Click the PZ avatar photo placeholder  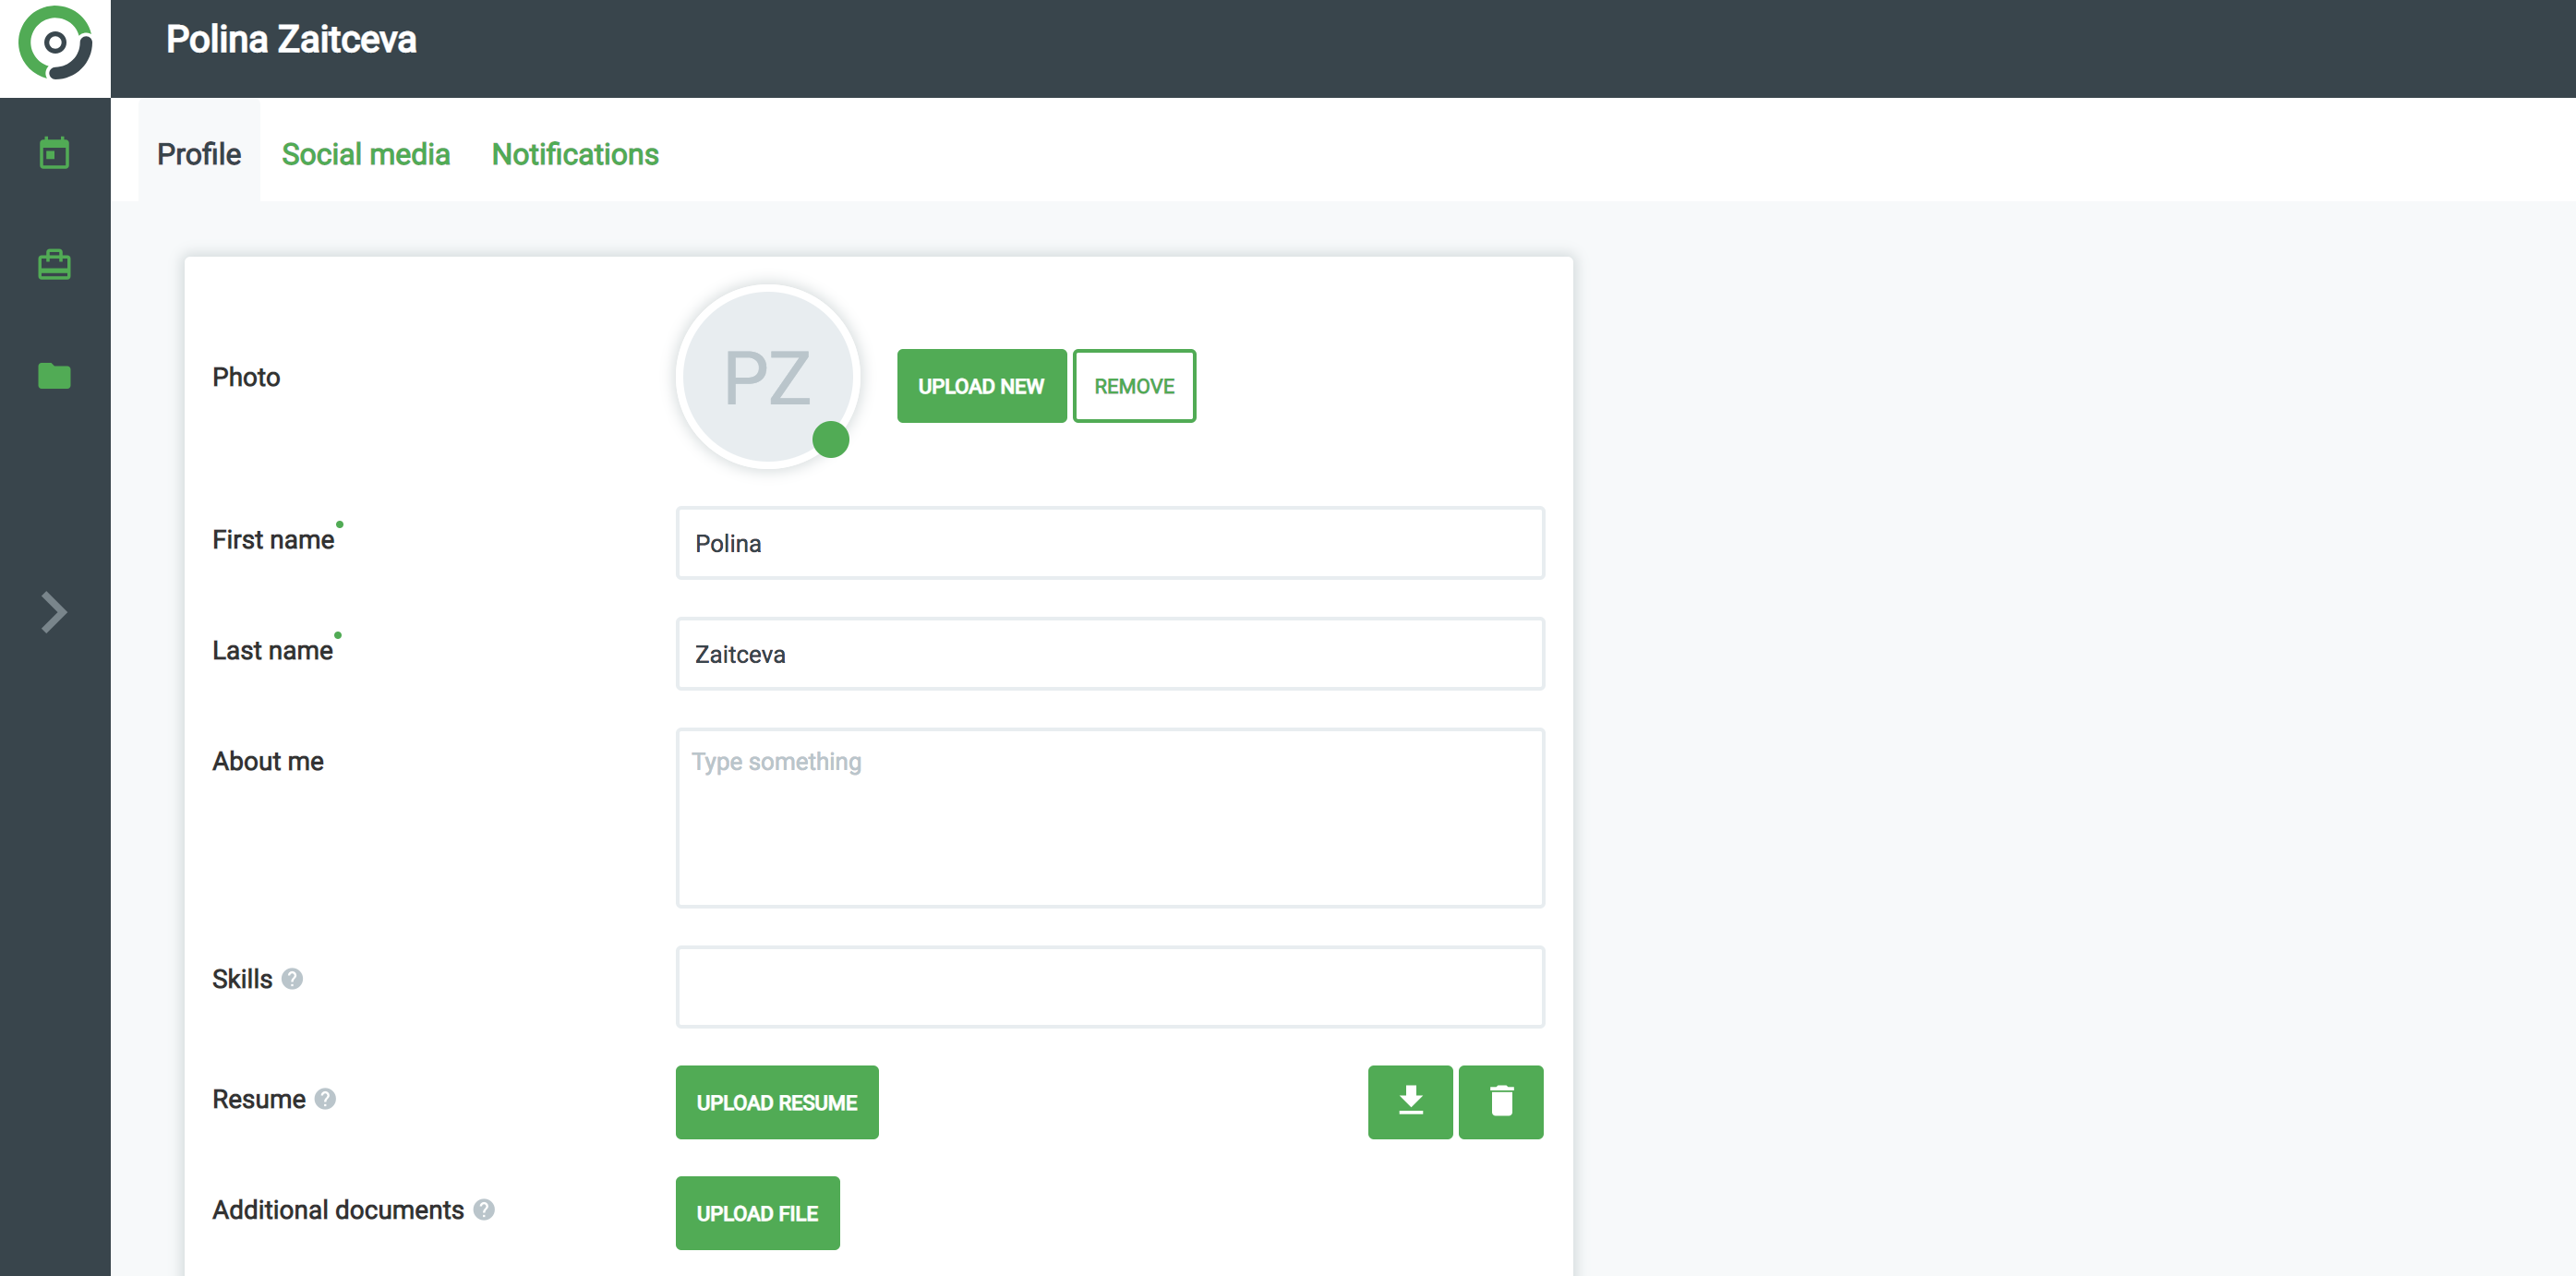tap(766, 376)
